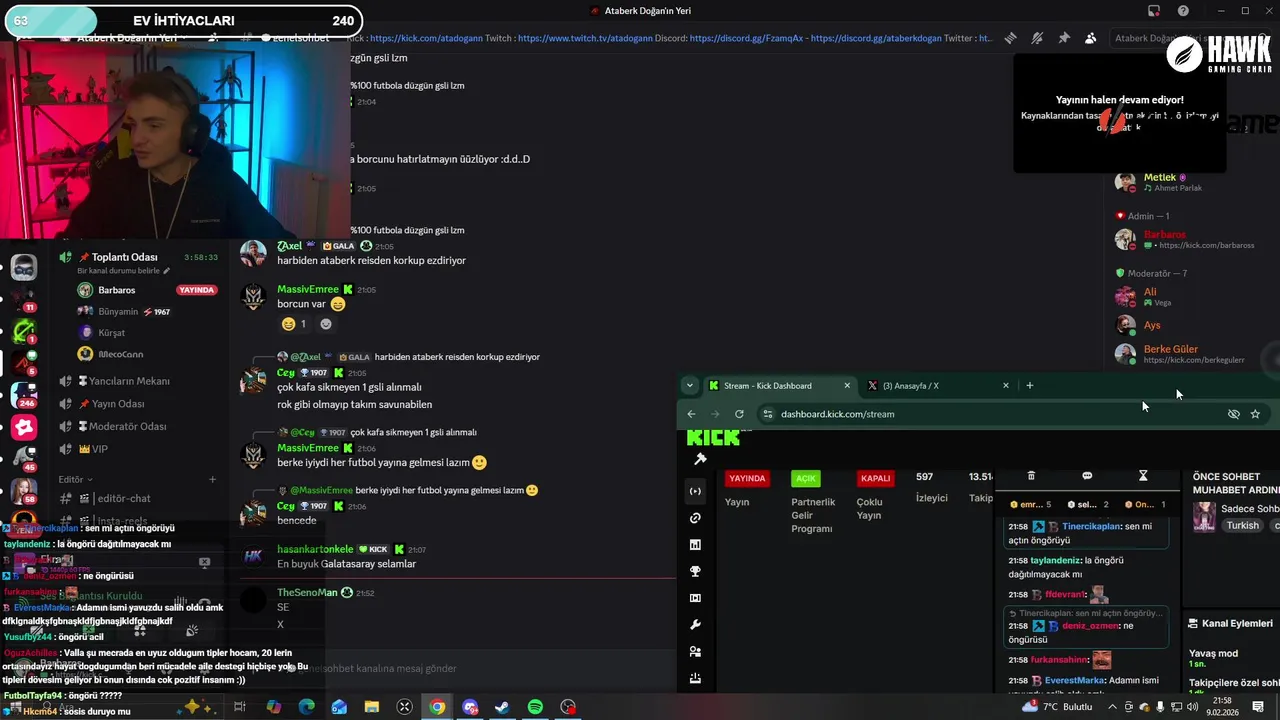Viewport: 1280px width, 720px height.
Task: Open Discord pinned messages icon in header
Action: click(x=1064, y=38)
